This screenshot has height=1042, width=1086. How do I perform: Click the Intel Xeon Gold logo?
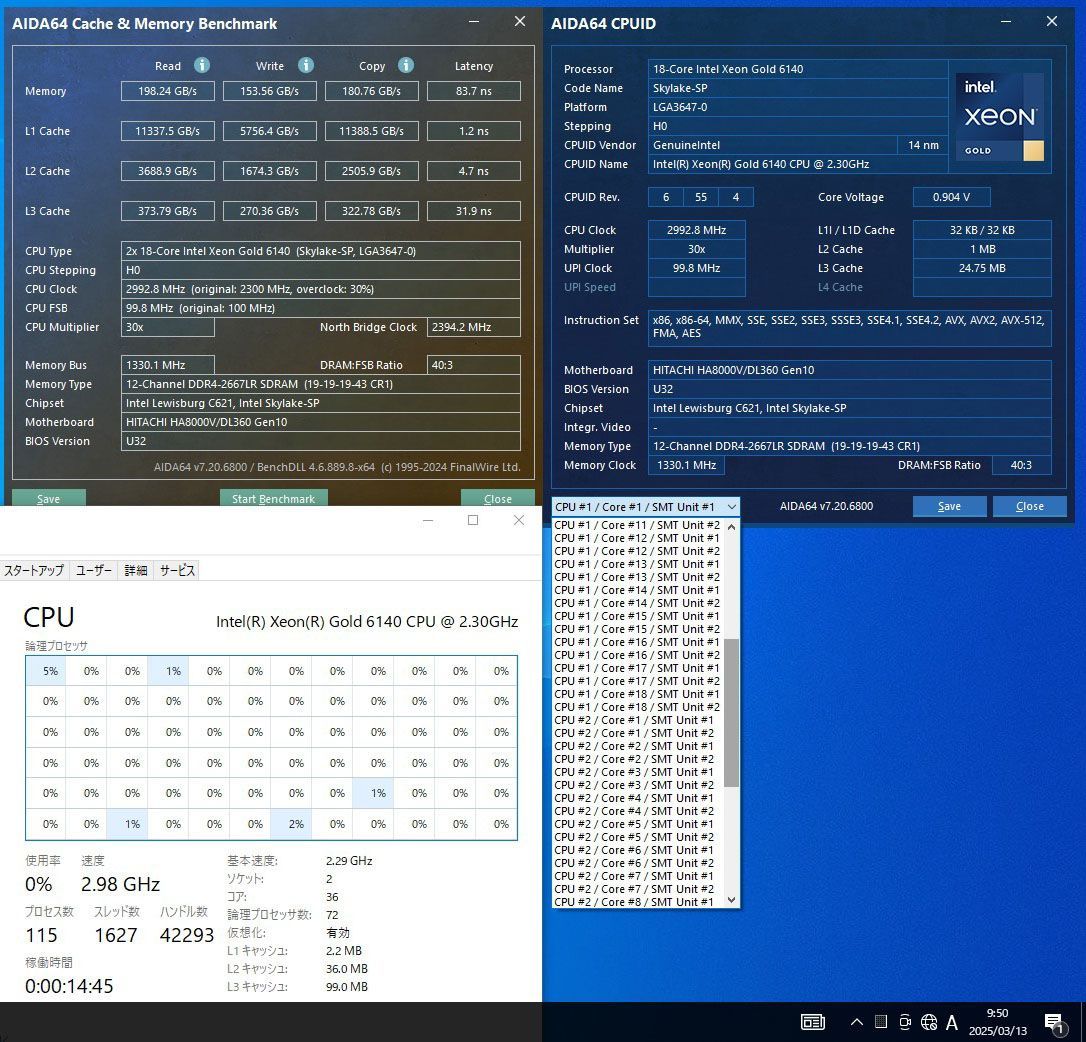tap(1000, 117)
